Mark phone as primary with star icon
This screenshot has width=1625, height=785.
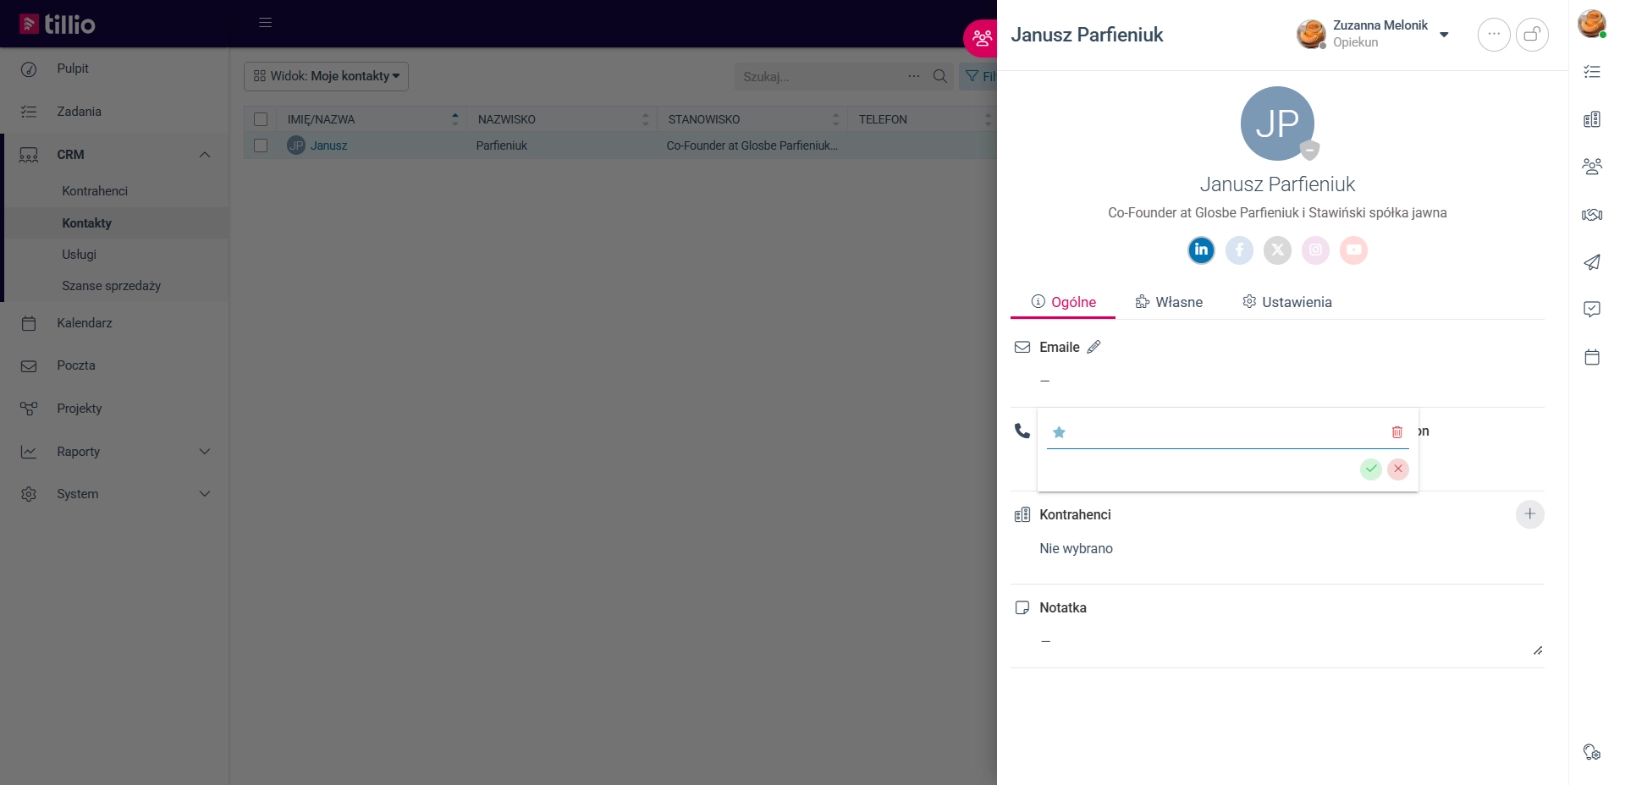tap(1059, 432)
